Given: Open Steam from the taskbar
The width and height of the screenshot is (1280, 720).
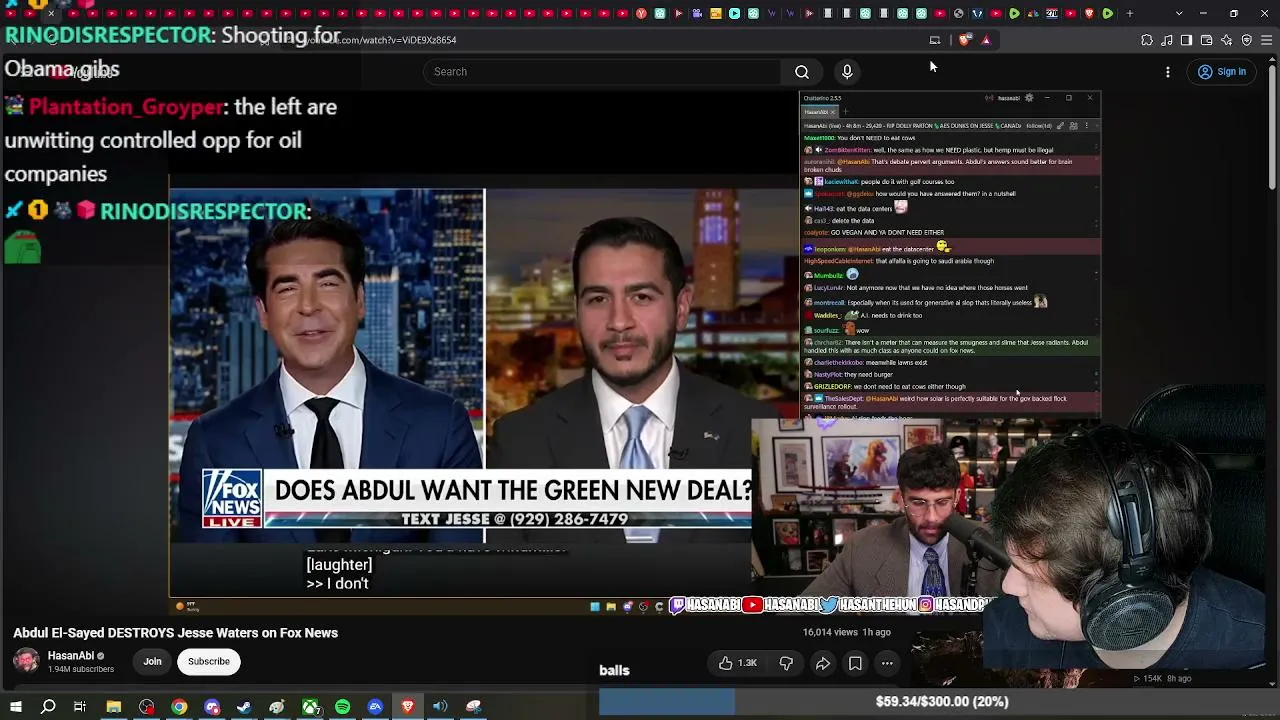Looking at the screenshot, I should (244, 707).
